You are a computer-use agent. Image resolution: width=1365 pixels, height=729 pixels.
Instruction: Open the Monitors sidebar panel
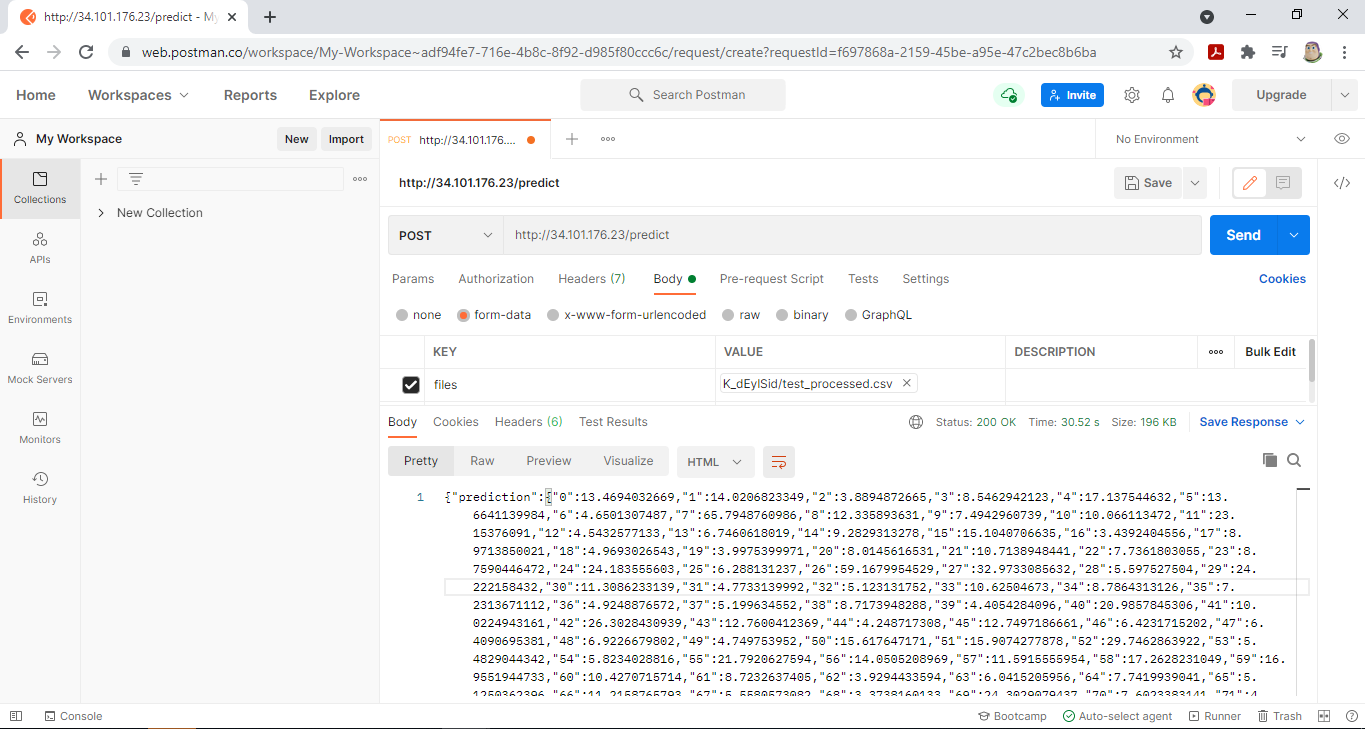pos(40,427)
